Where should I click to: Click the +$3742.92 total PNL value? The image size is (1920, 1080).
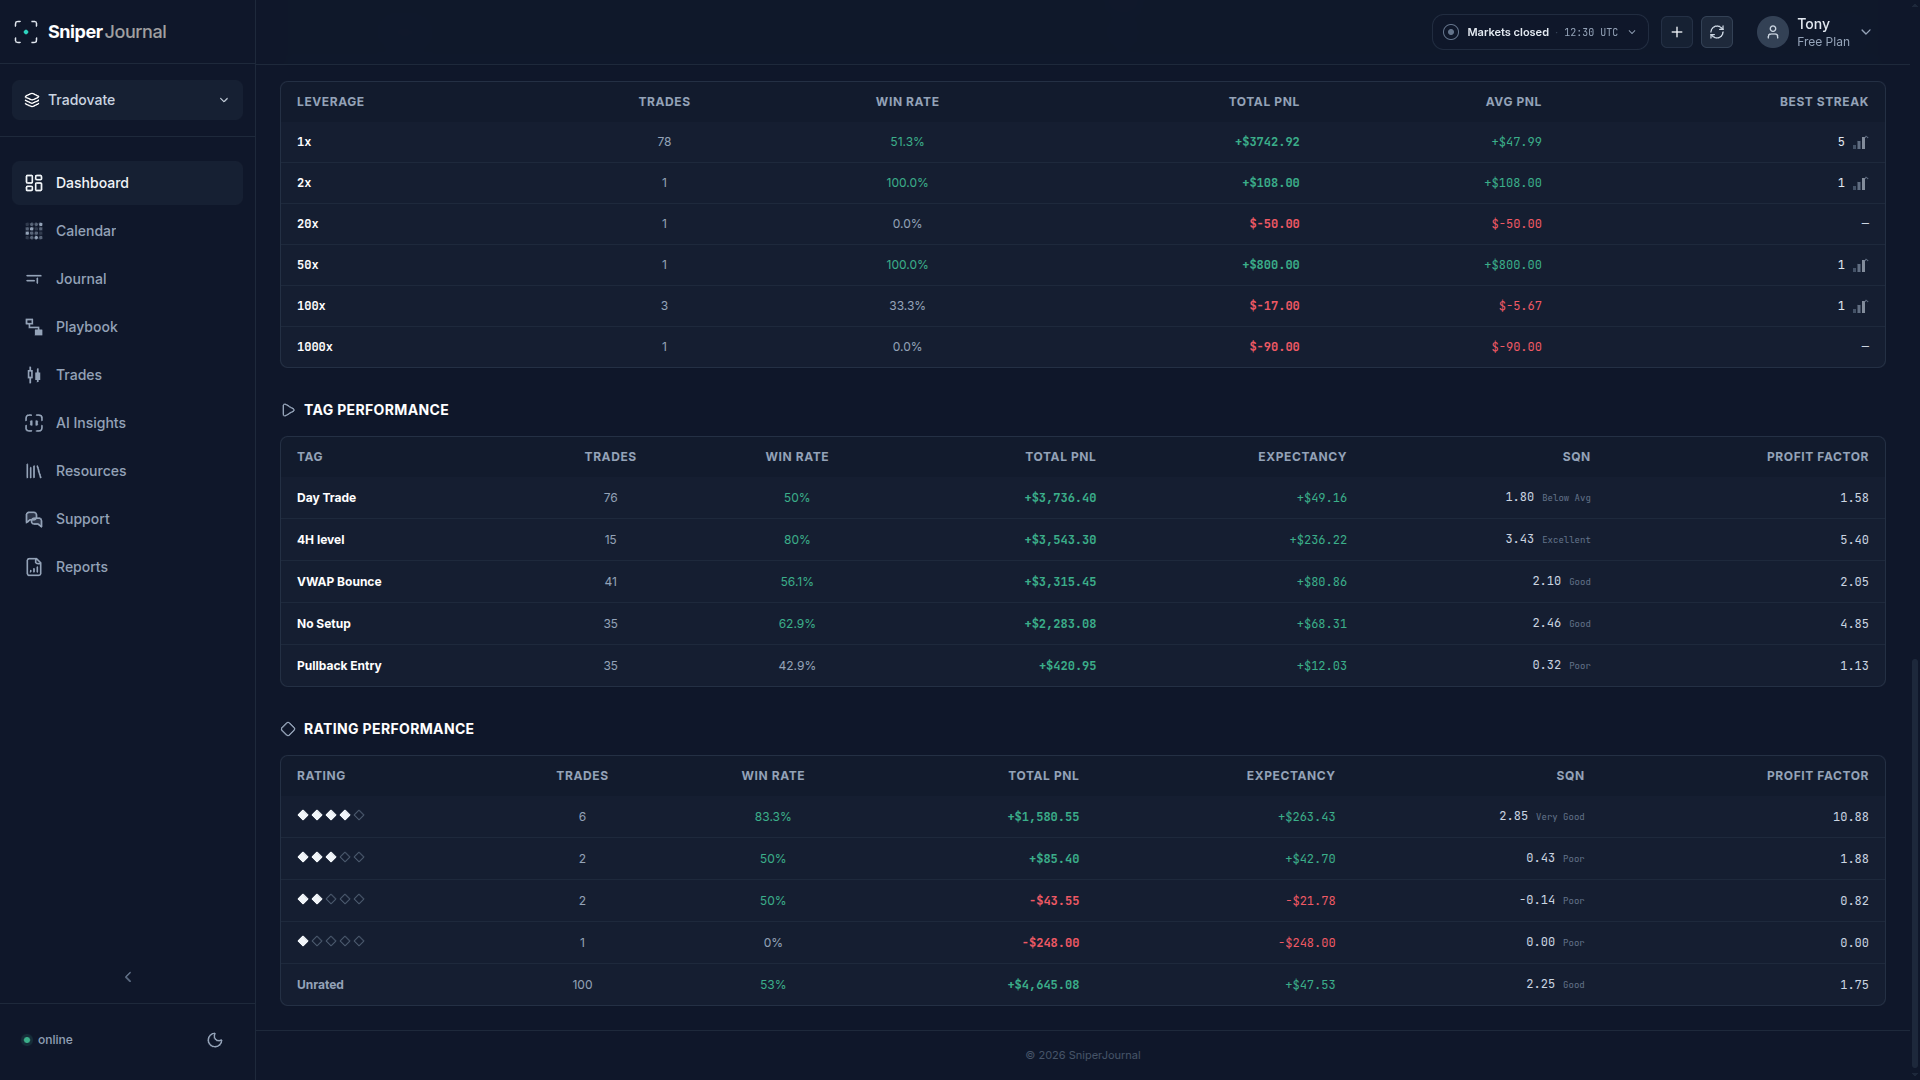[x=1267, y=142]
